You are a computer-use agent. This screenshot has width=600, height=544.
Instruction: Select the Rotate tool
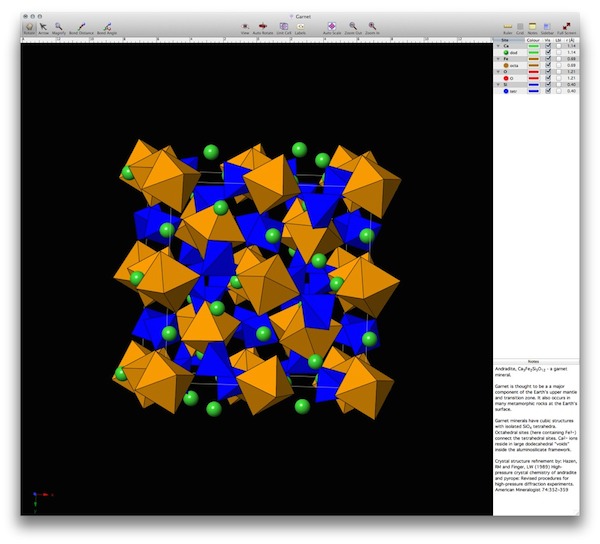point(28,27)
